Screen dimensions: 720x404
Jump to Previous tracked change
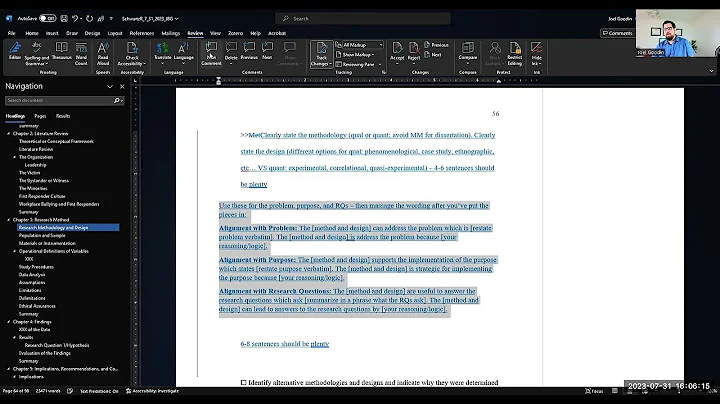[436, 45]
